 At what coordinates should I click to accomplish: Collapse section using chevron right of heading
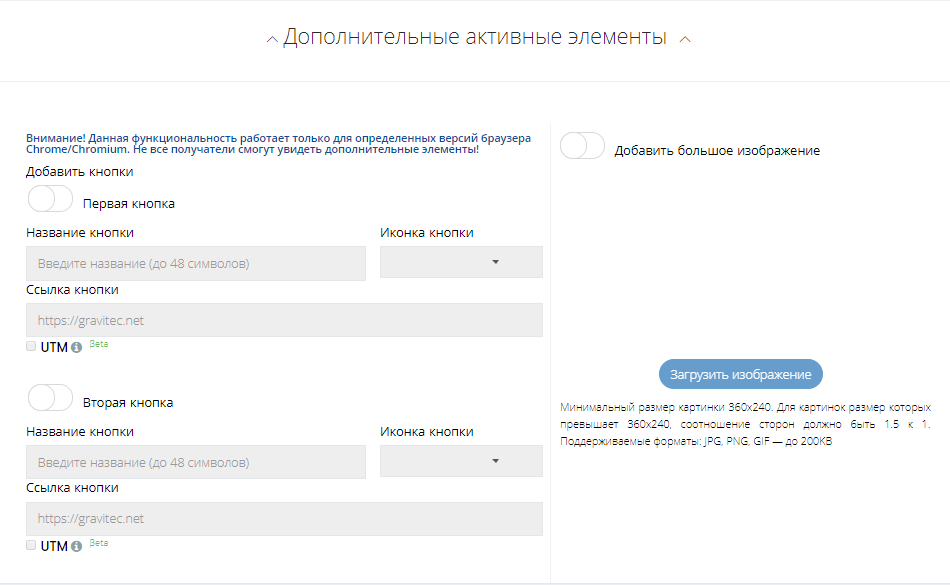(x=685, y=39)
